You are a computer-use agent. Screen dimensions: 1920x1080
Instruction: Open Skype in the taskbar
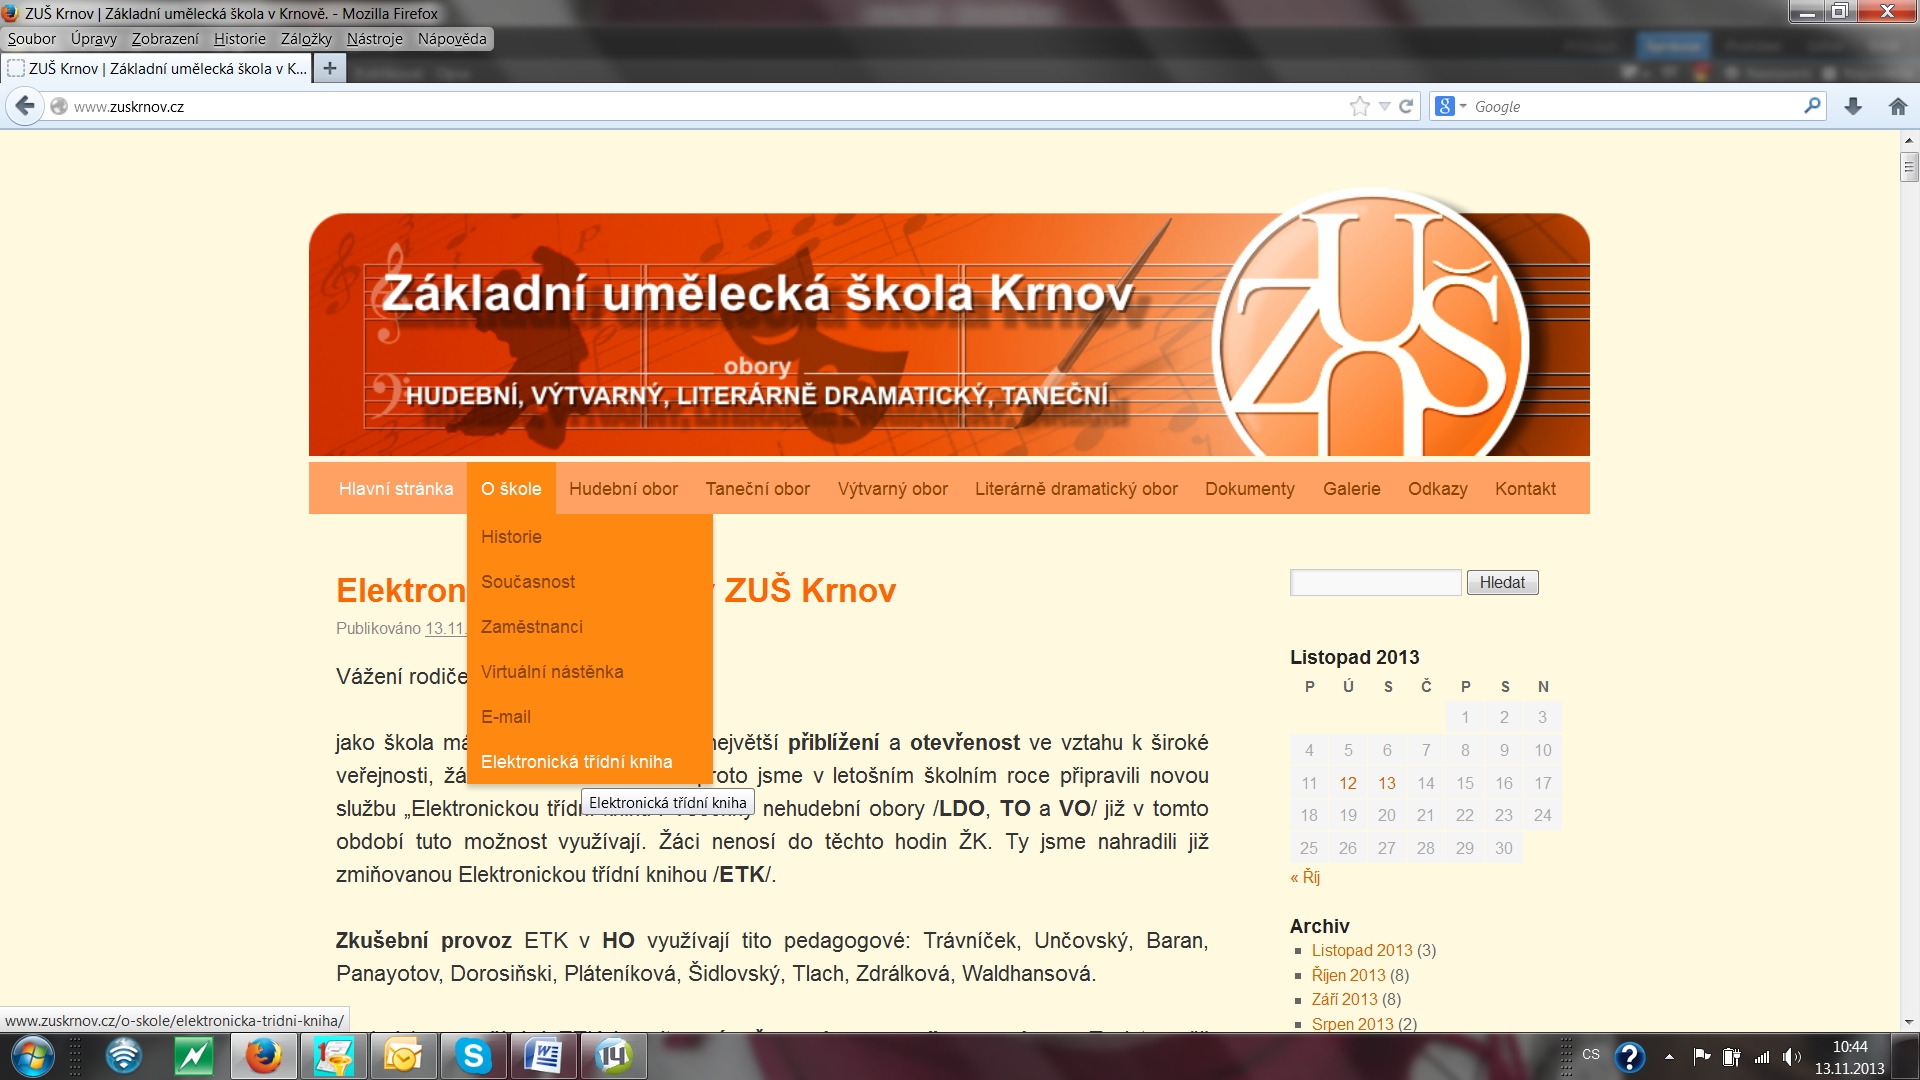tap(473, 1056)
